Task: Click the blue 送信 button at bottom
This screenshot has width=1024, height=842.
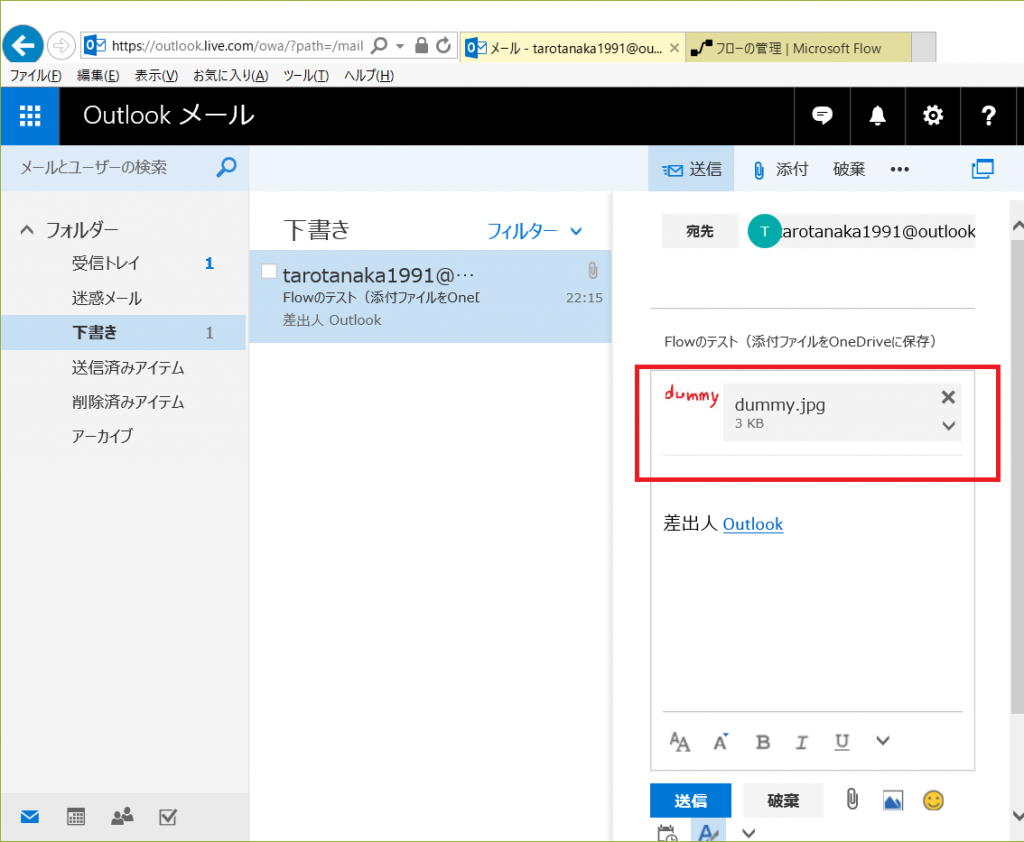Action: [x=690, y=800]
